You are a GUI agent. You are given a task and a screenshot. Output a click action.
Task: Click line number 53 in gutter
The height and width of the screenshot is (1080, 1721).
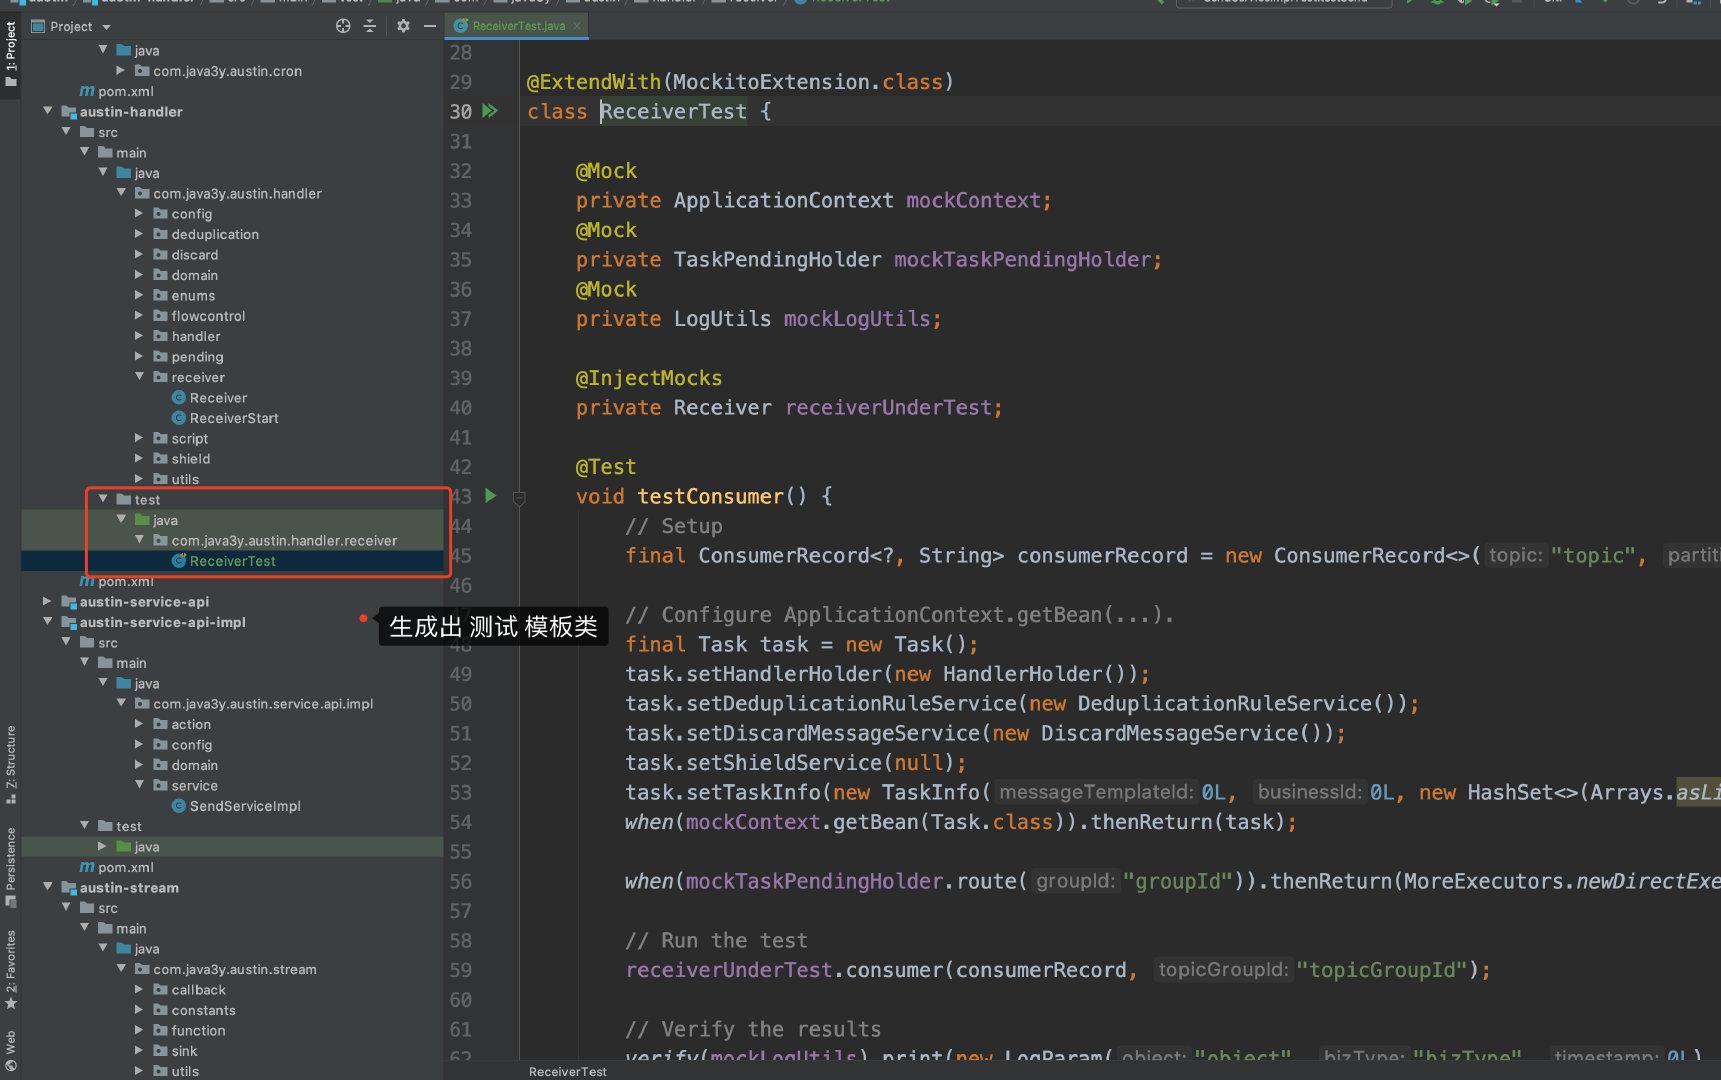[460, 793]
